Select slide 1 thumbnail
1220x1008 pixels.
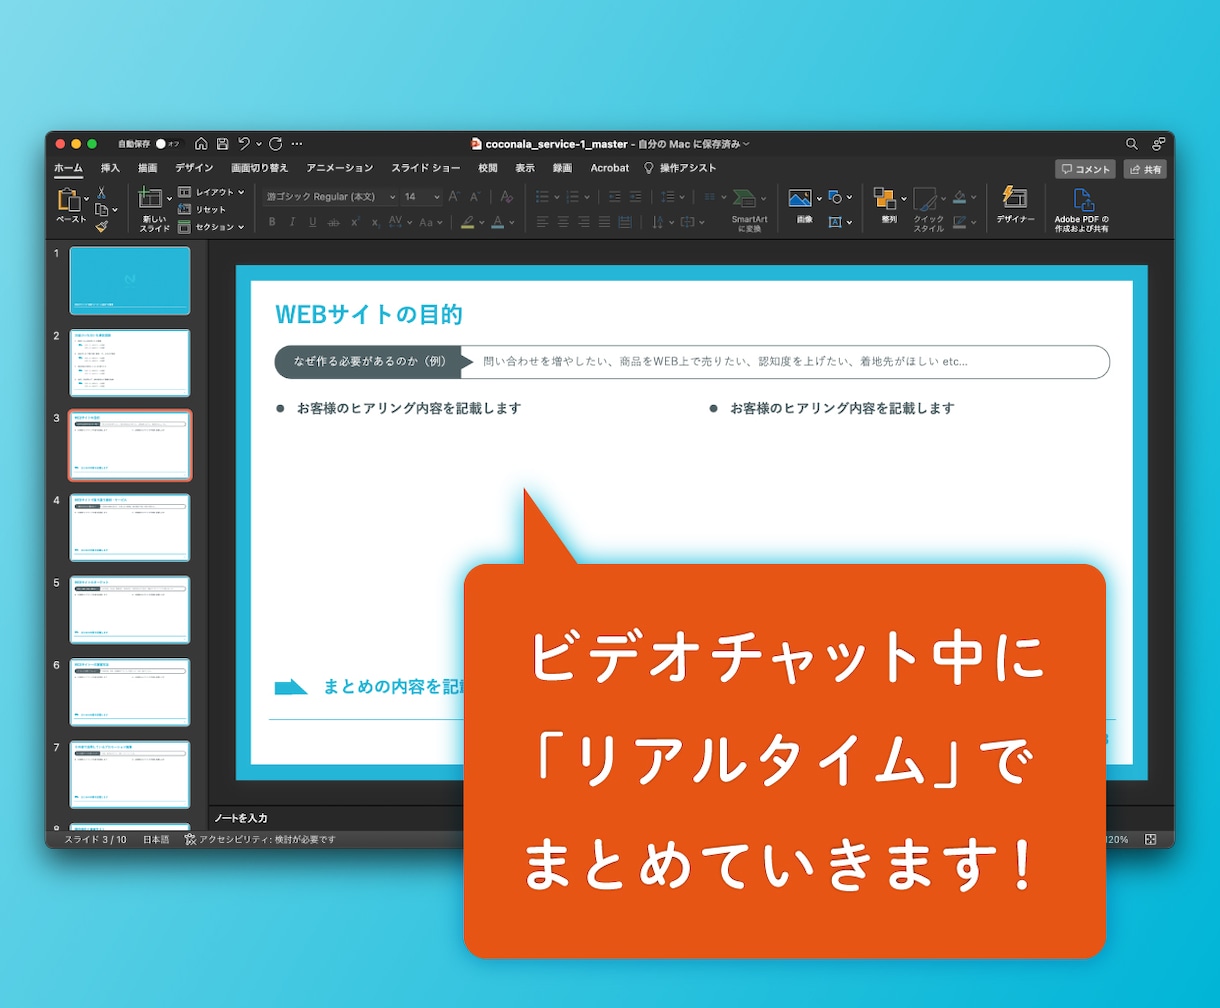point(130,281)
